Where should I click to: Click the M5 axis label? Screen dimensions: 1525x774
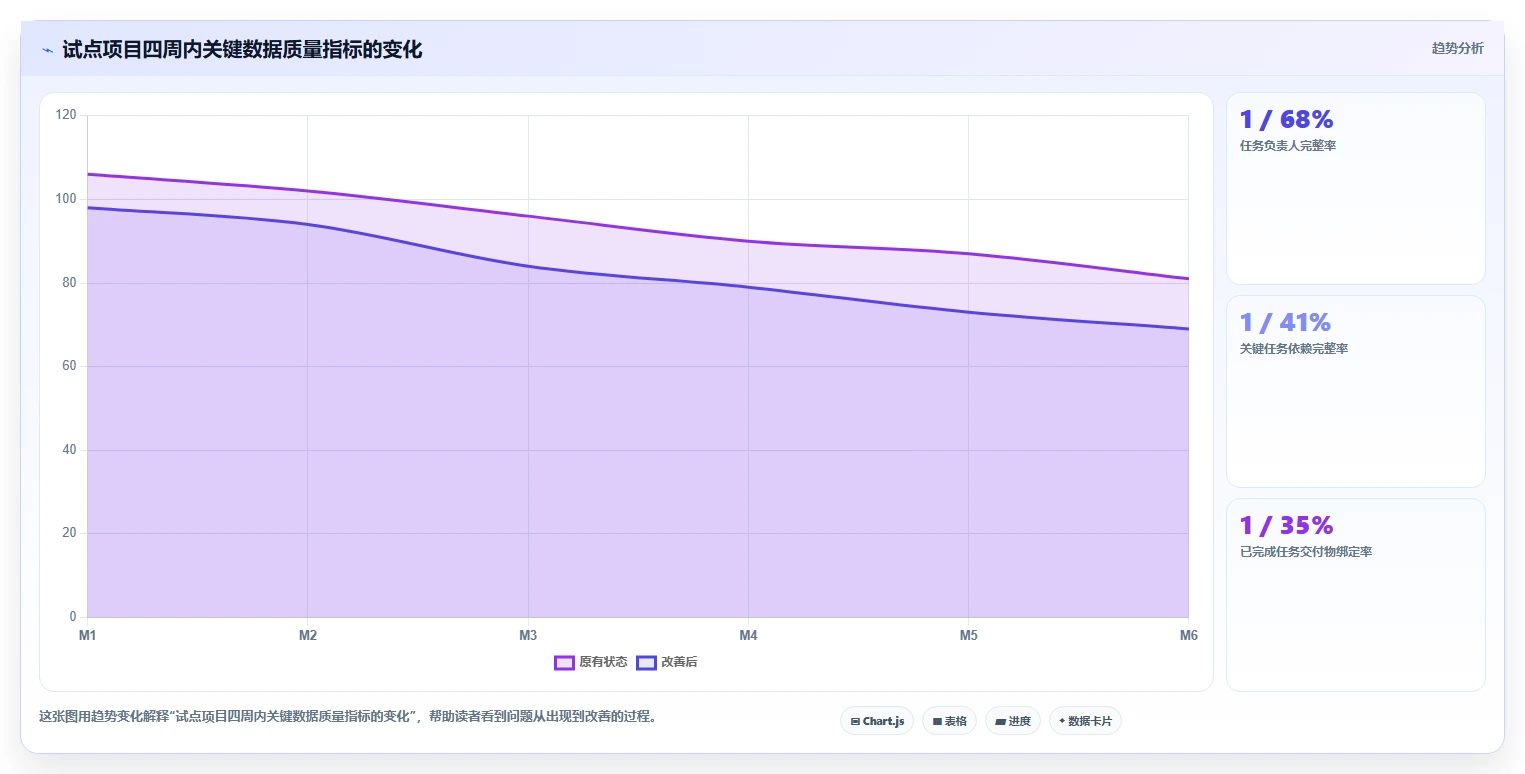click(968, 636)
